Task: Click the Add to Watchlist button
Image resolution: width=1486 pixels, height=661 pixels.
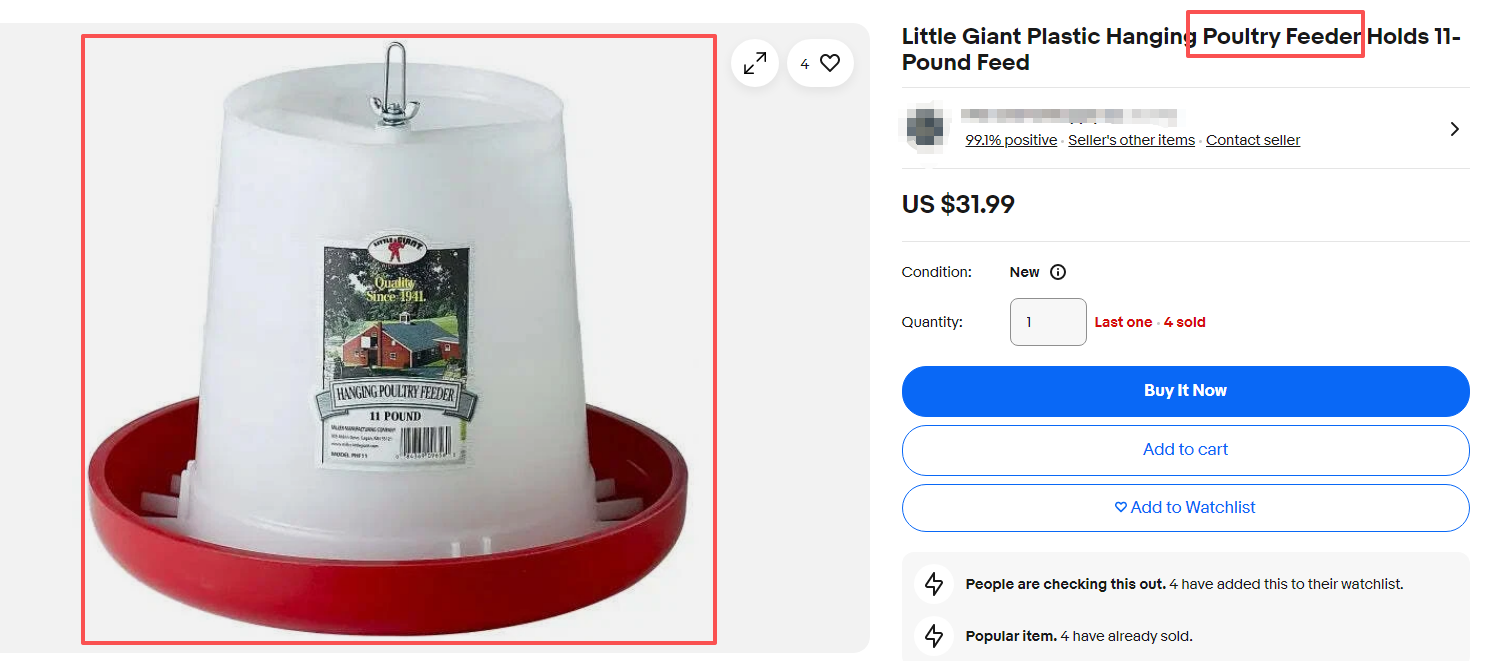Action: click(1185, 508)
